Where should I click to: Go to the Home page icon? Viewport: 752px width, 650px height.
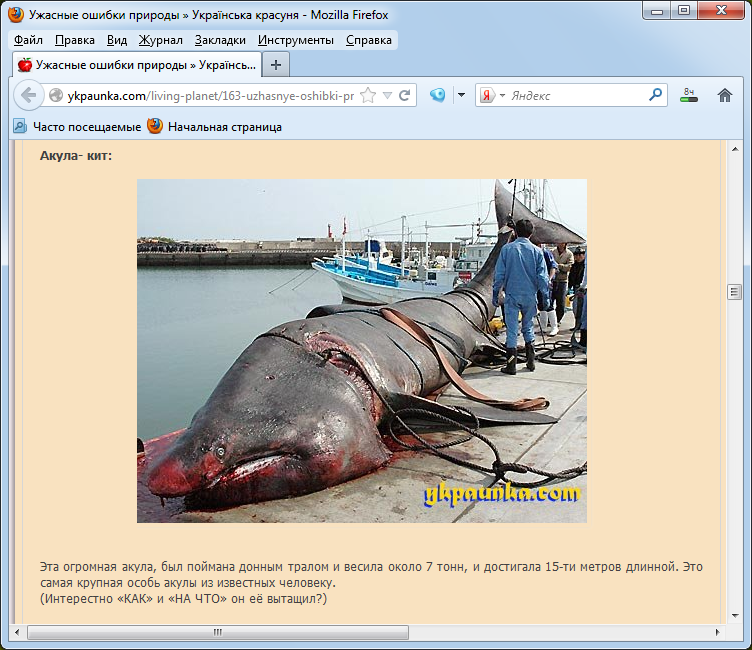point(725,96)
